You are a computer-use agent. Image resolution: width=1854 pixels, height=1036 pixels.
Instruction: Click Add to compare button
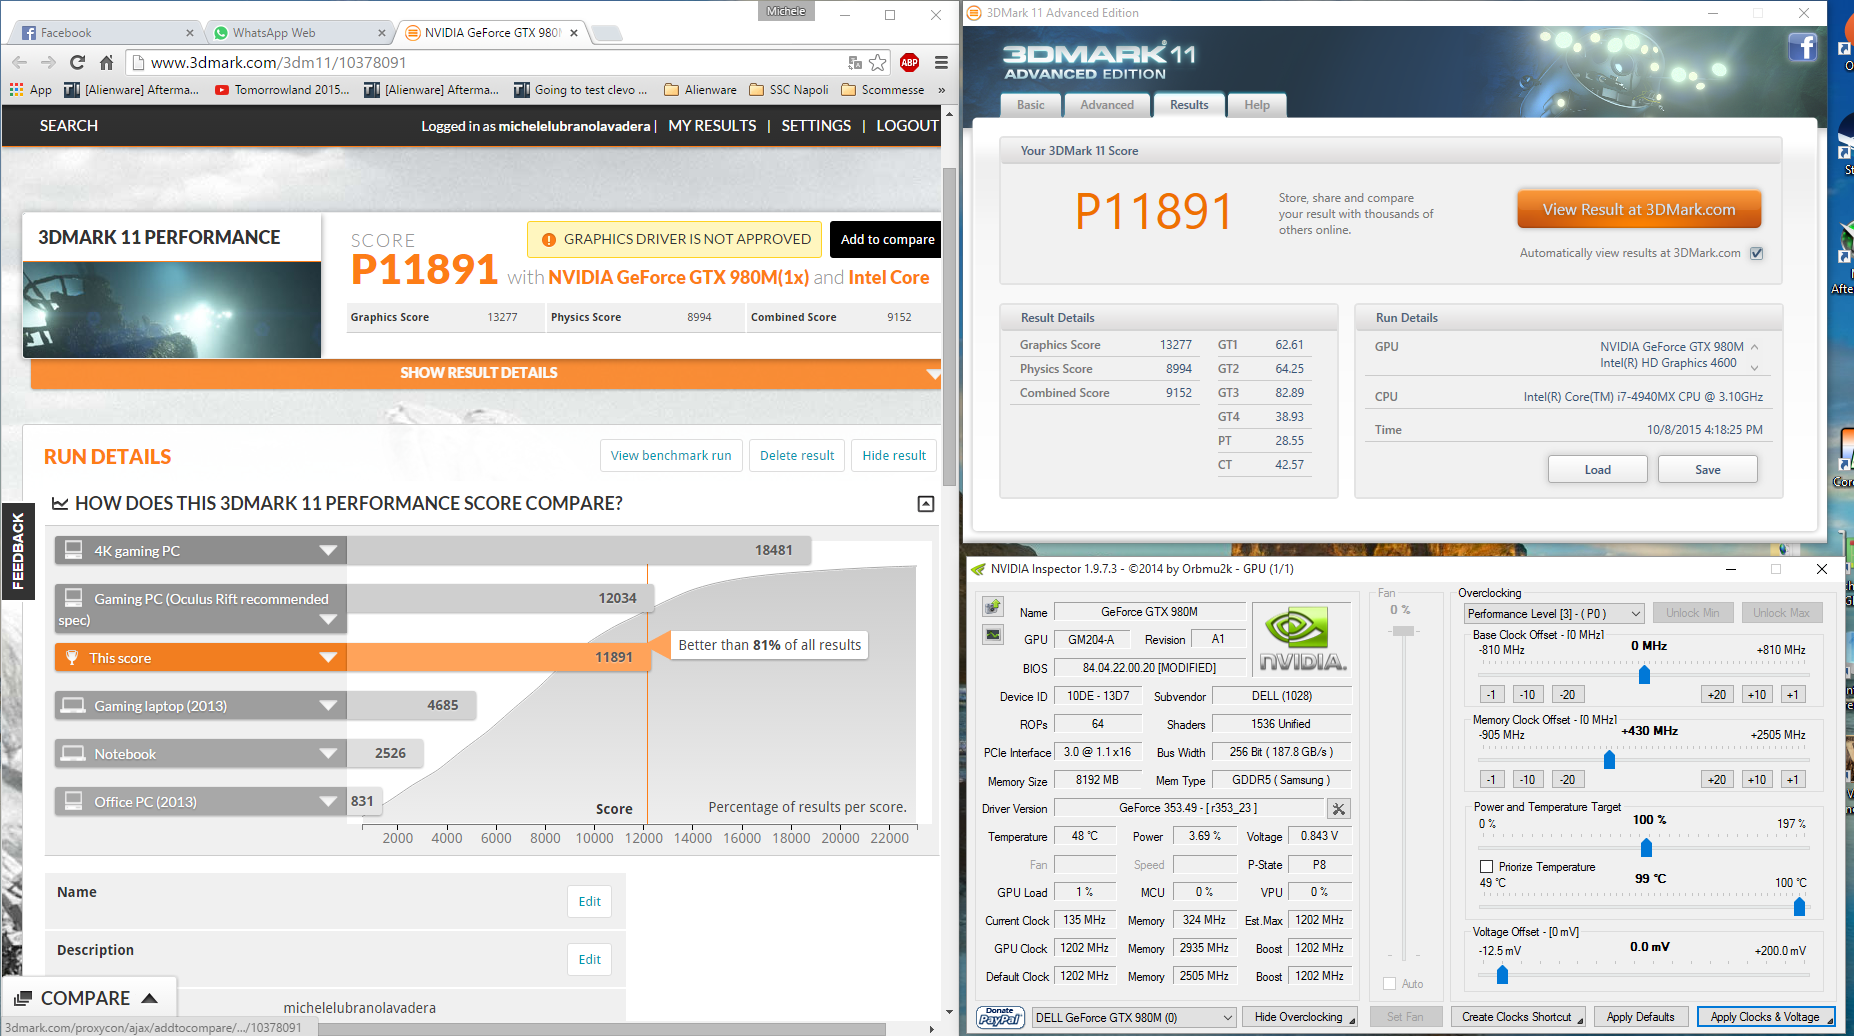pyautogui.click(x=887, y=240)
